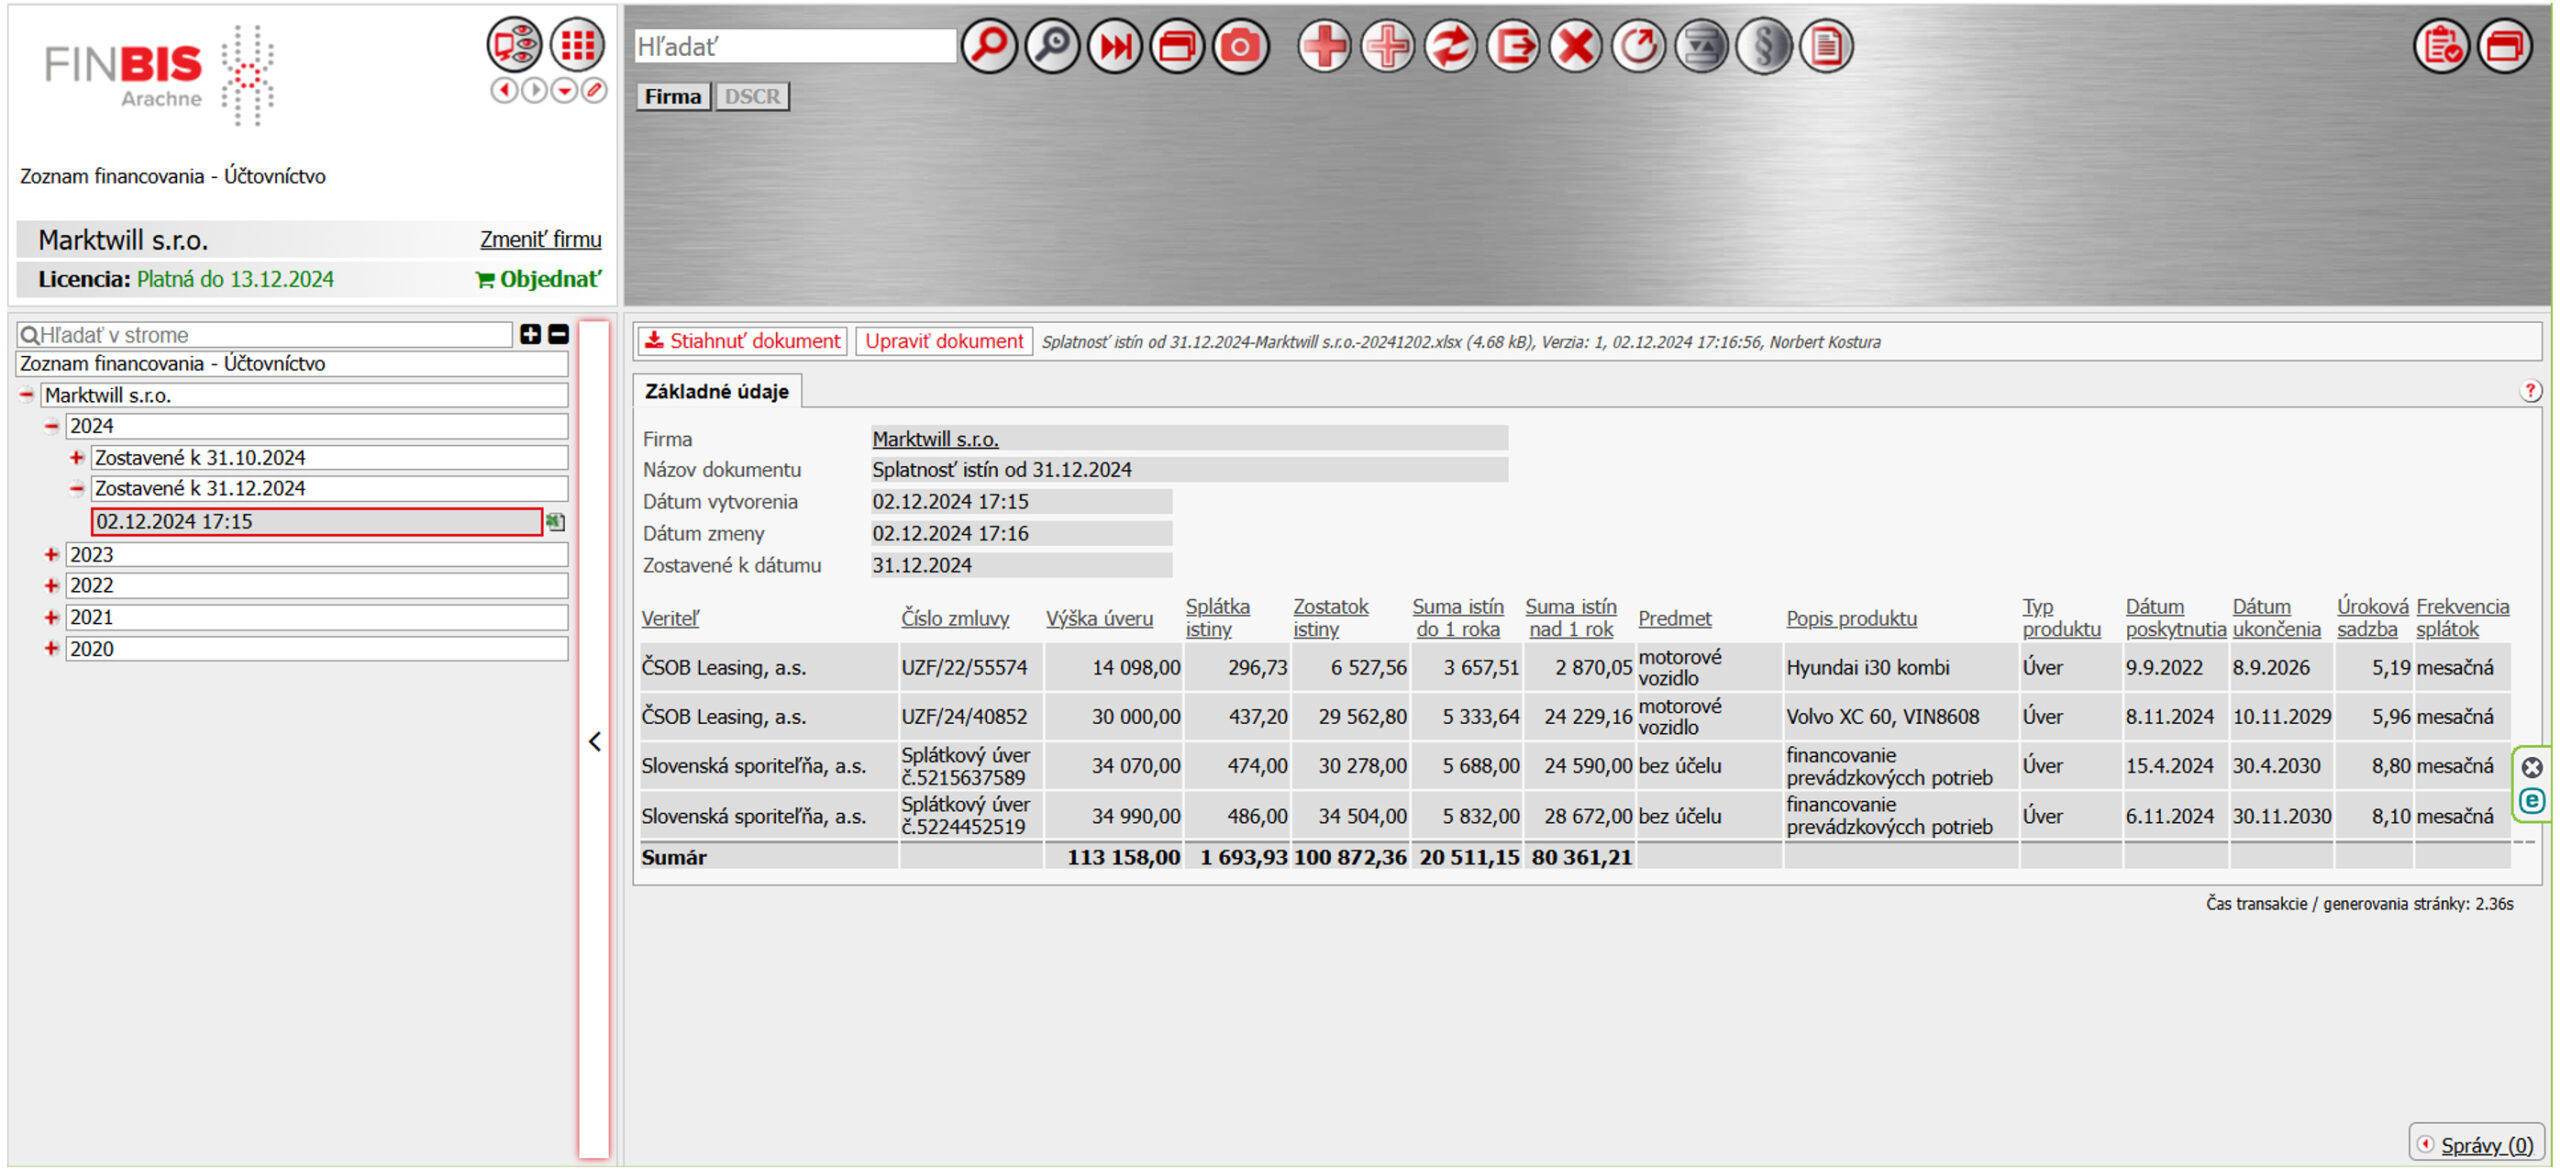Click into the Hľadať v strome field
The height and width of the screenshot is (1169, 2560).
[265, 335]
